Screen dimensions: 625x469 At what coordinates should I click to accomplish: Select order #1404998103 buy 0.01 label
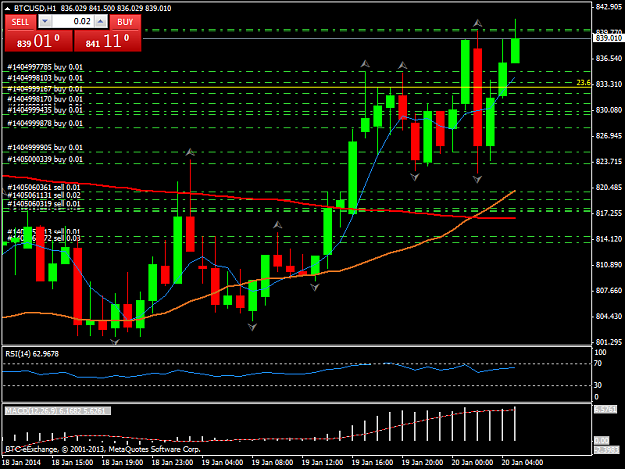tap(45, 78)
